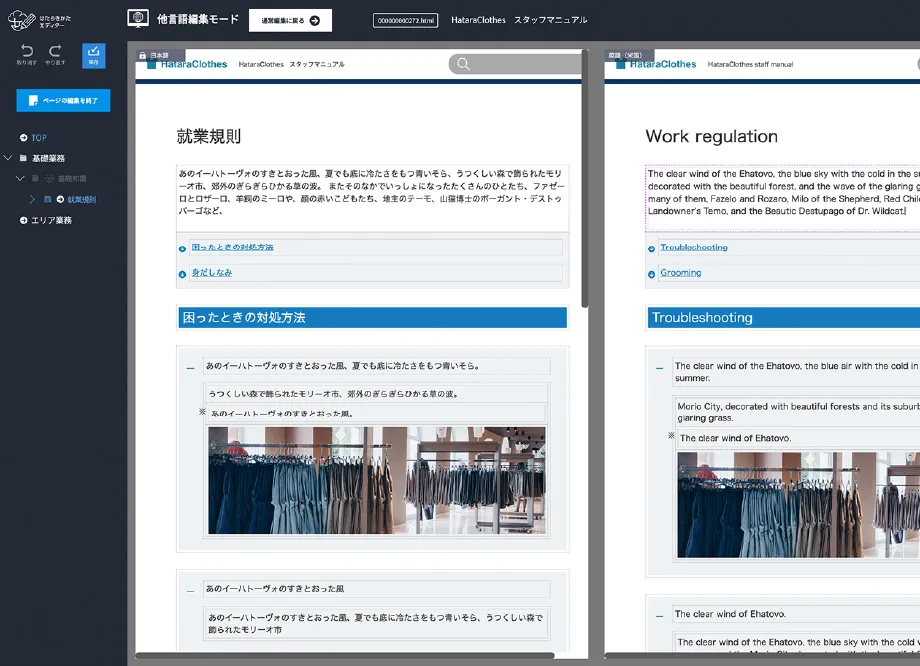Toggle the collapse control beside the shop photo block
This screenshot has width=920, height=666.
coord(188,367)
